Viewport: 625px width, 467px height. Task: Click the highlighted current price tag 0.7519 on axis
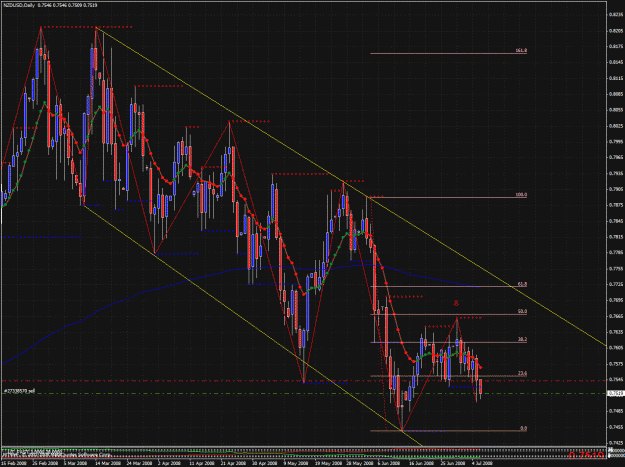[615, 393]
